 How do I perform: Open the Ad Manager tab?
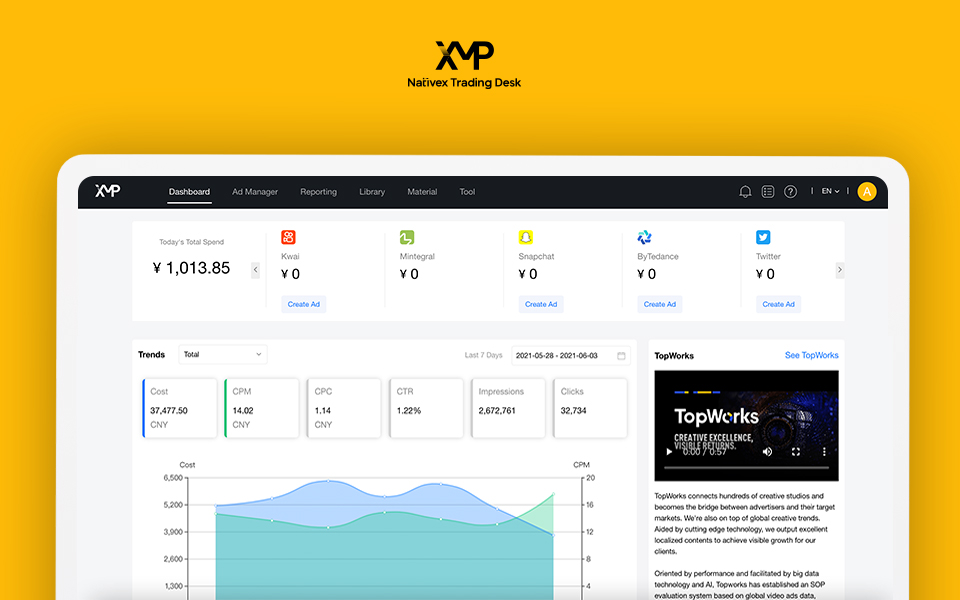(255, 192)
